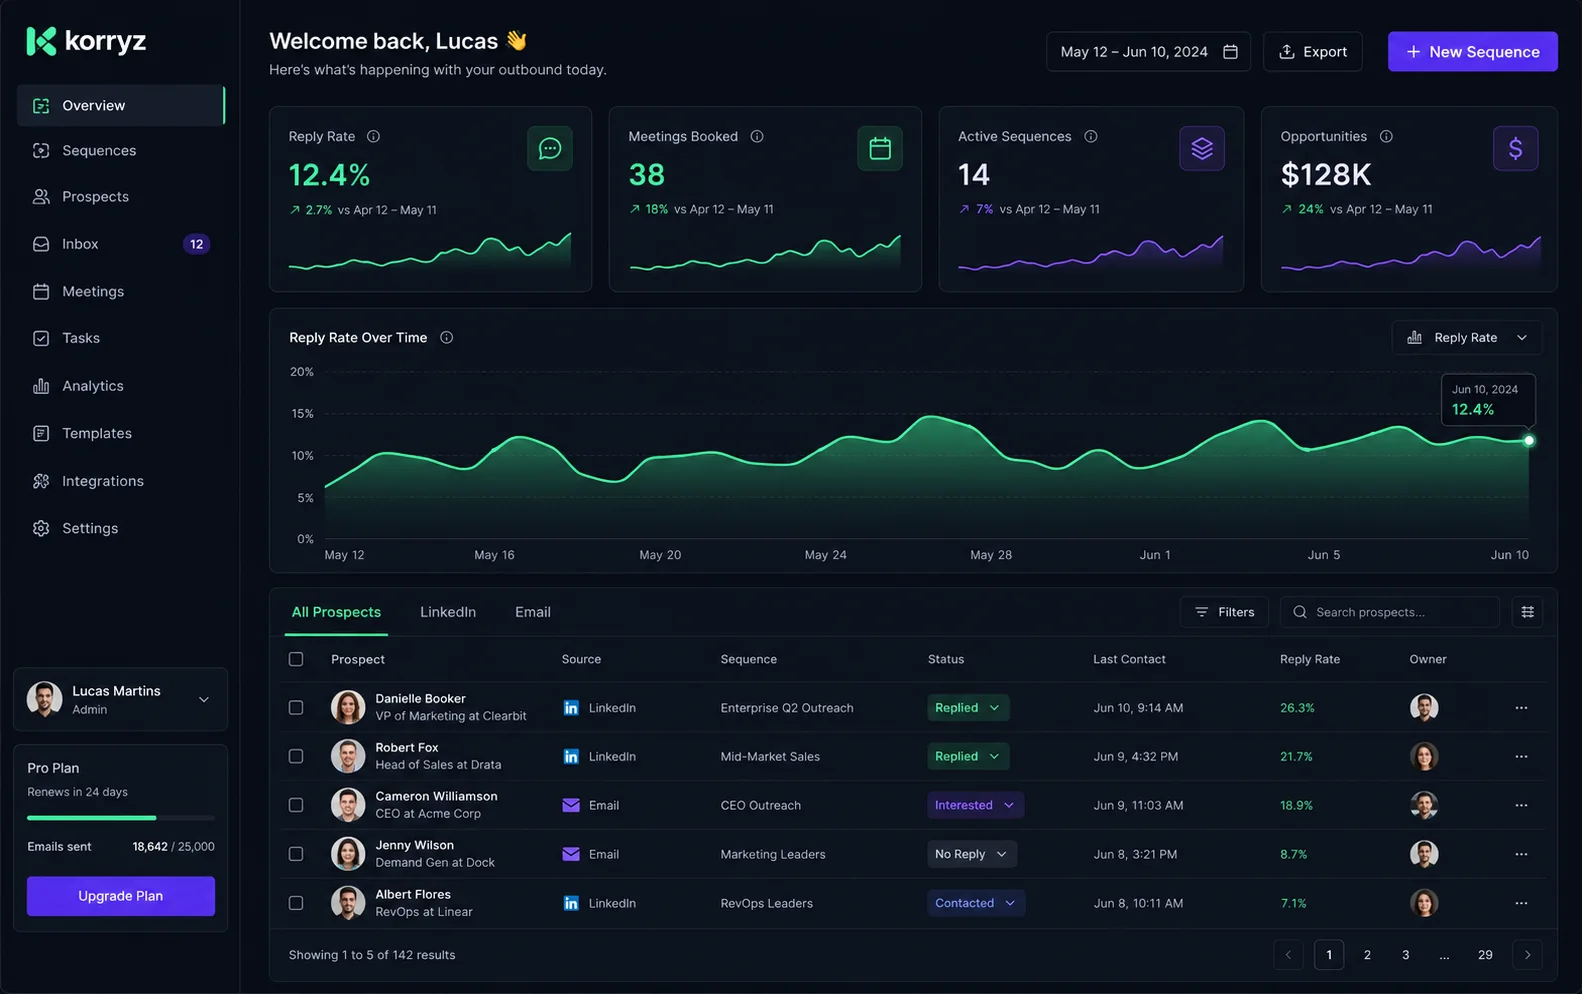
Task: Open Replied status dropdown for Danielle Booker
Action: pyautogui.click(x=968, y=708)
